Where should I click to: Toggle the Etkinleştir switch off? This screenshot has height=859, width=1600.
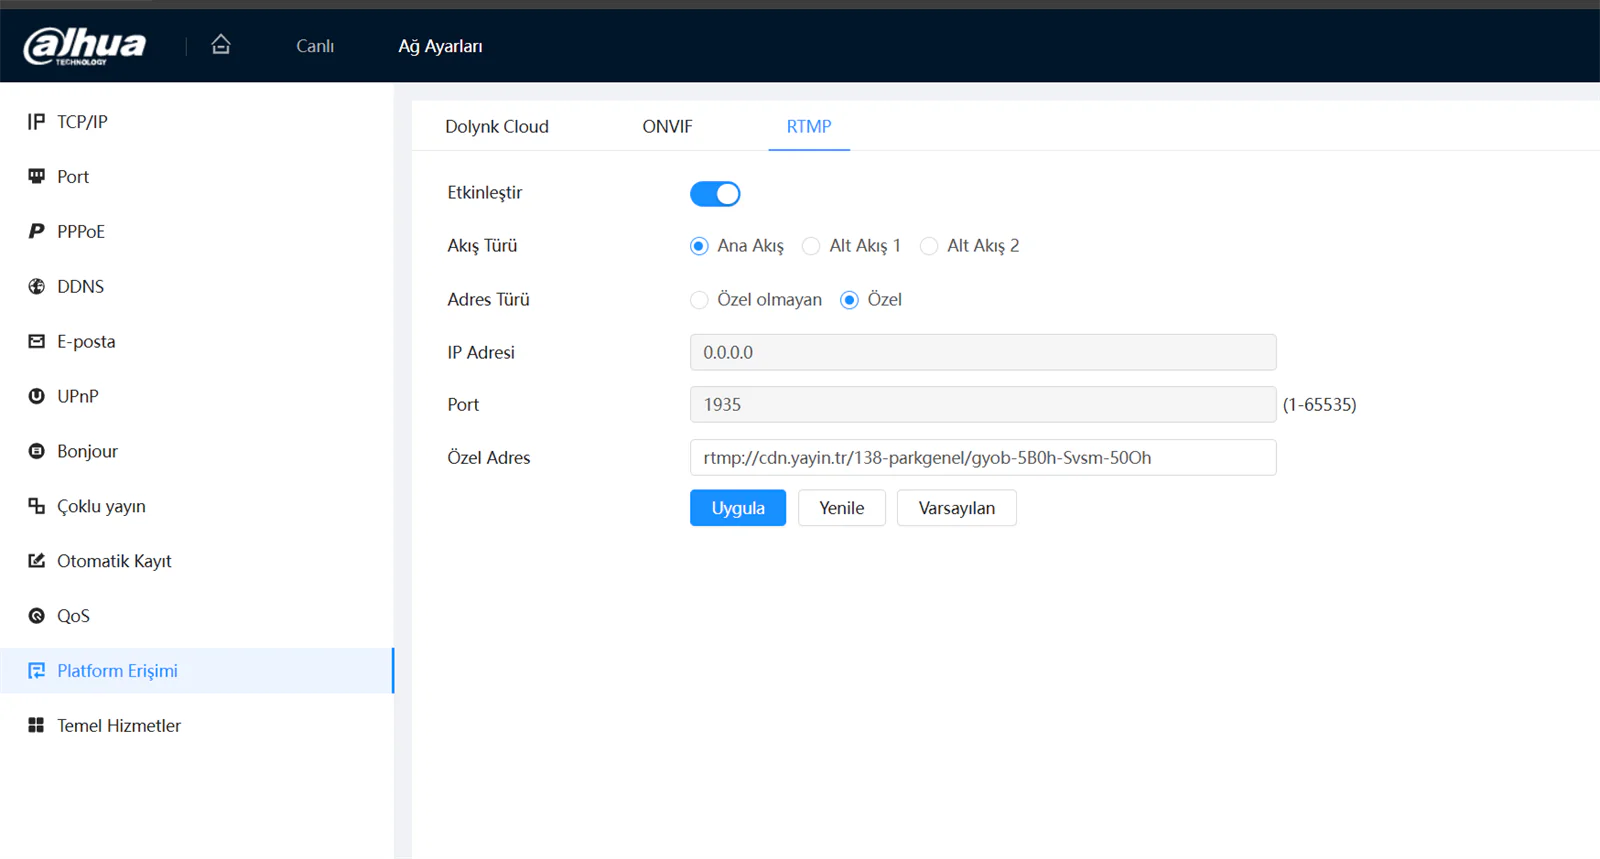click(715, 194)
